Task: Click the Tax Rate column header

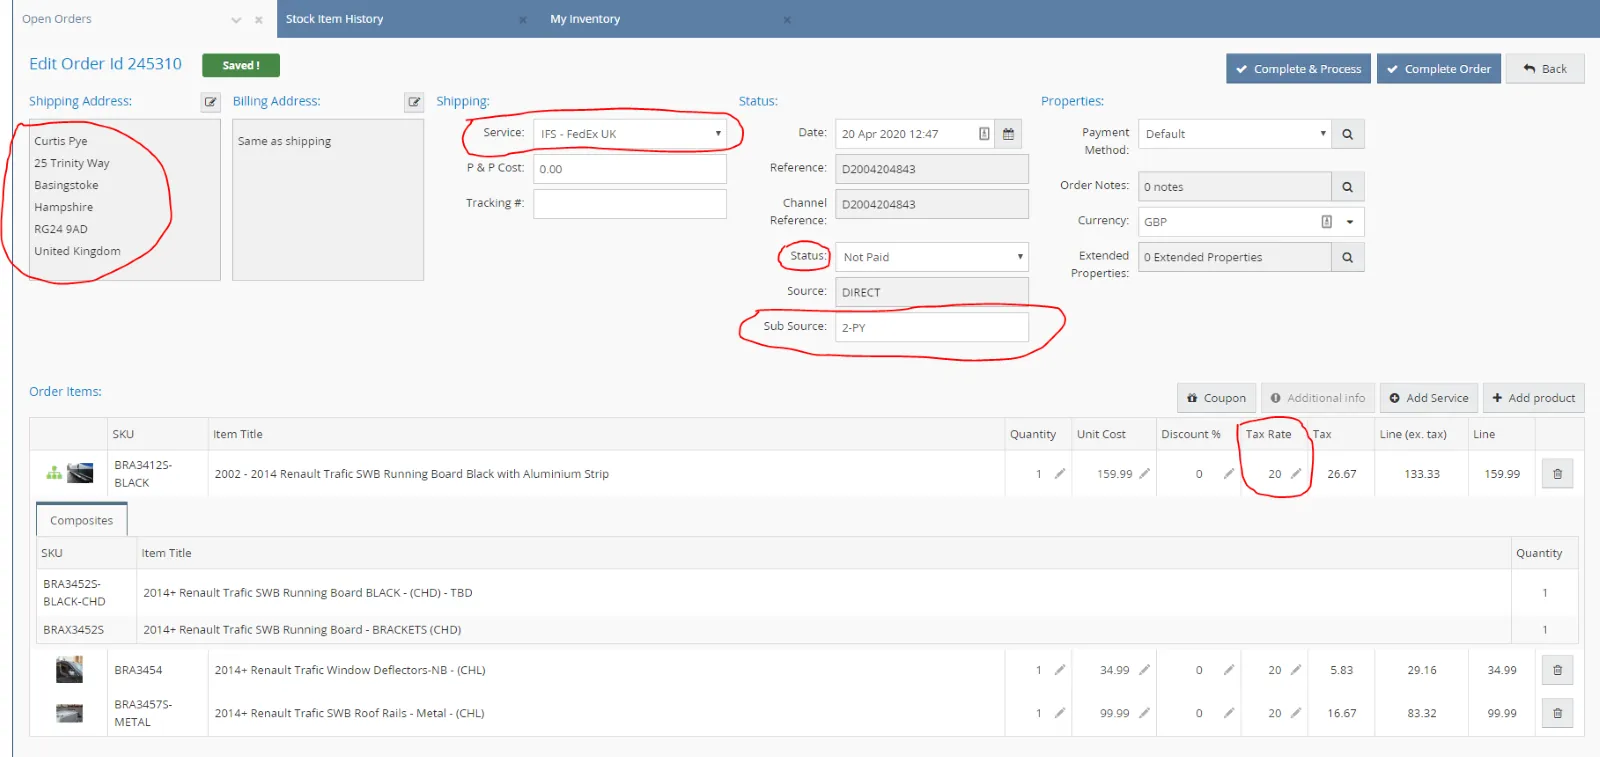Action: [x=1268, y=434]
